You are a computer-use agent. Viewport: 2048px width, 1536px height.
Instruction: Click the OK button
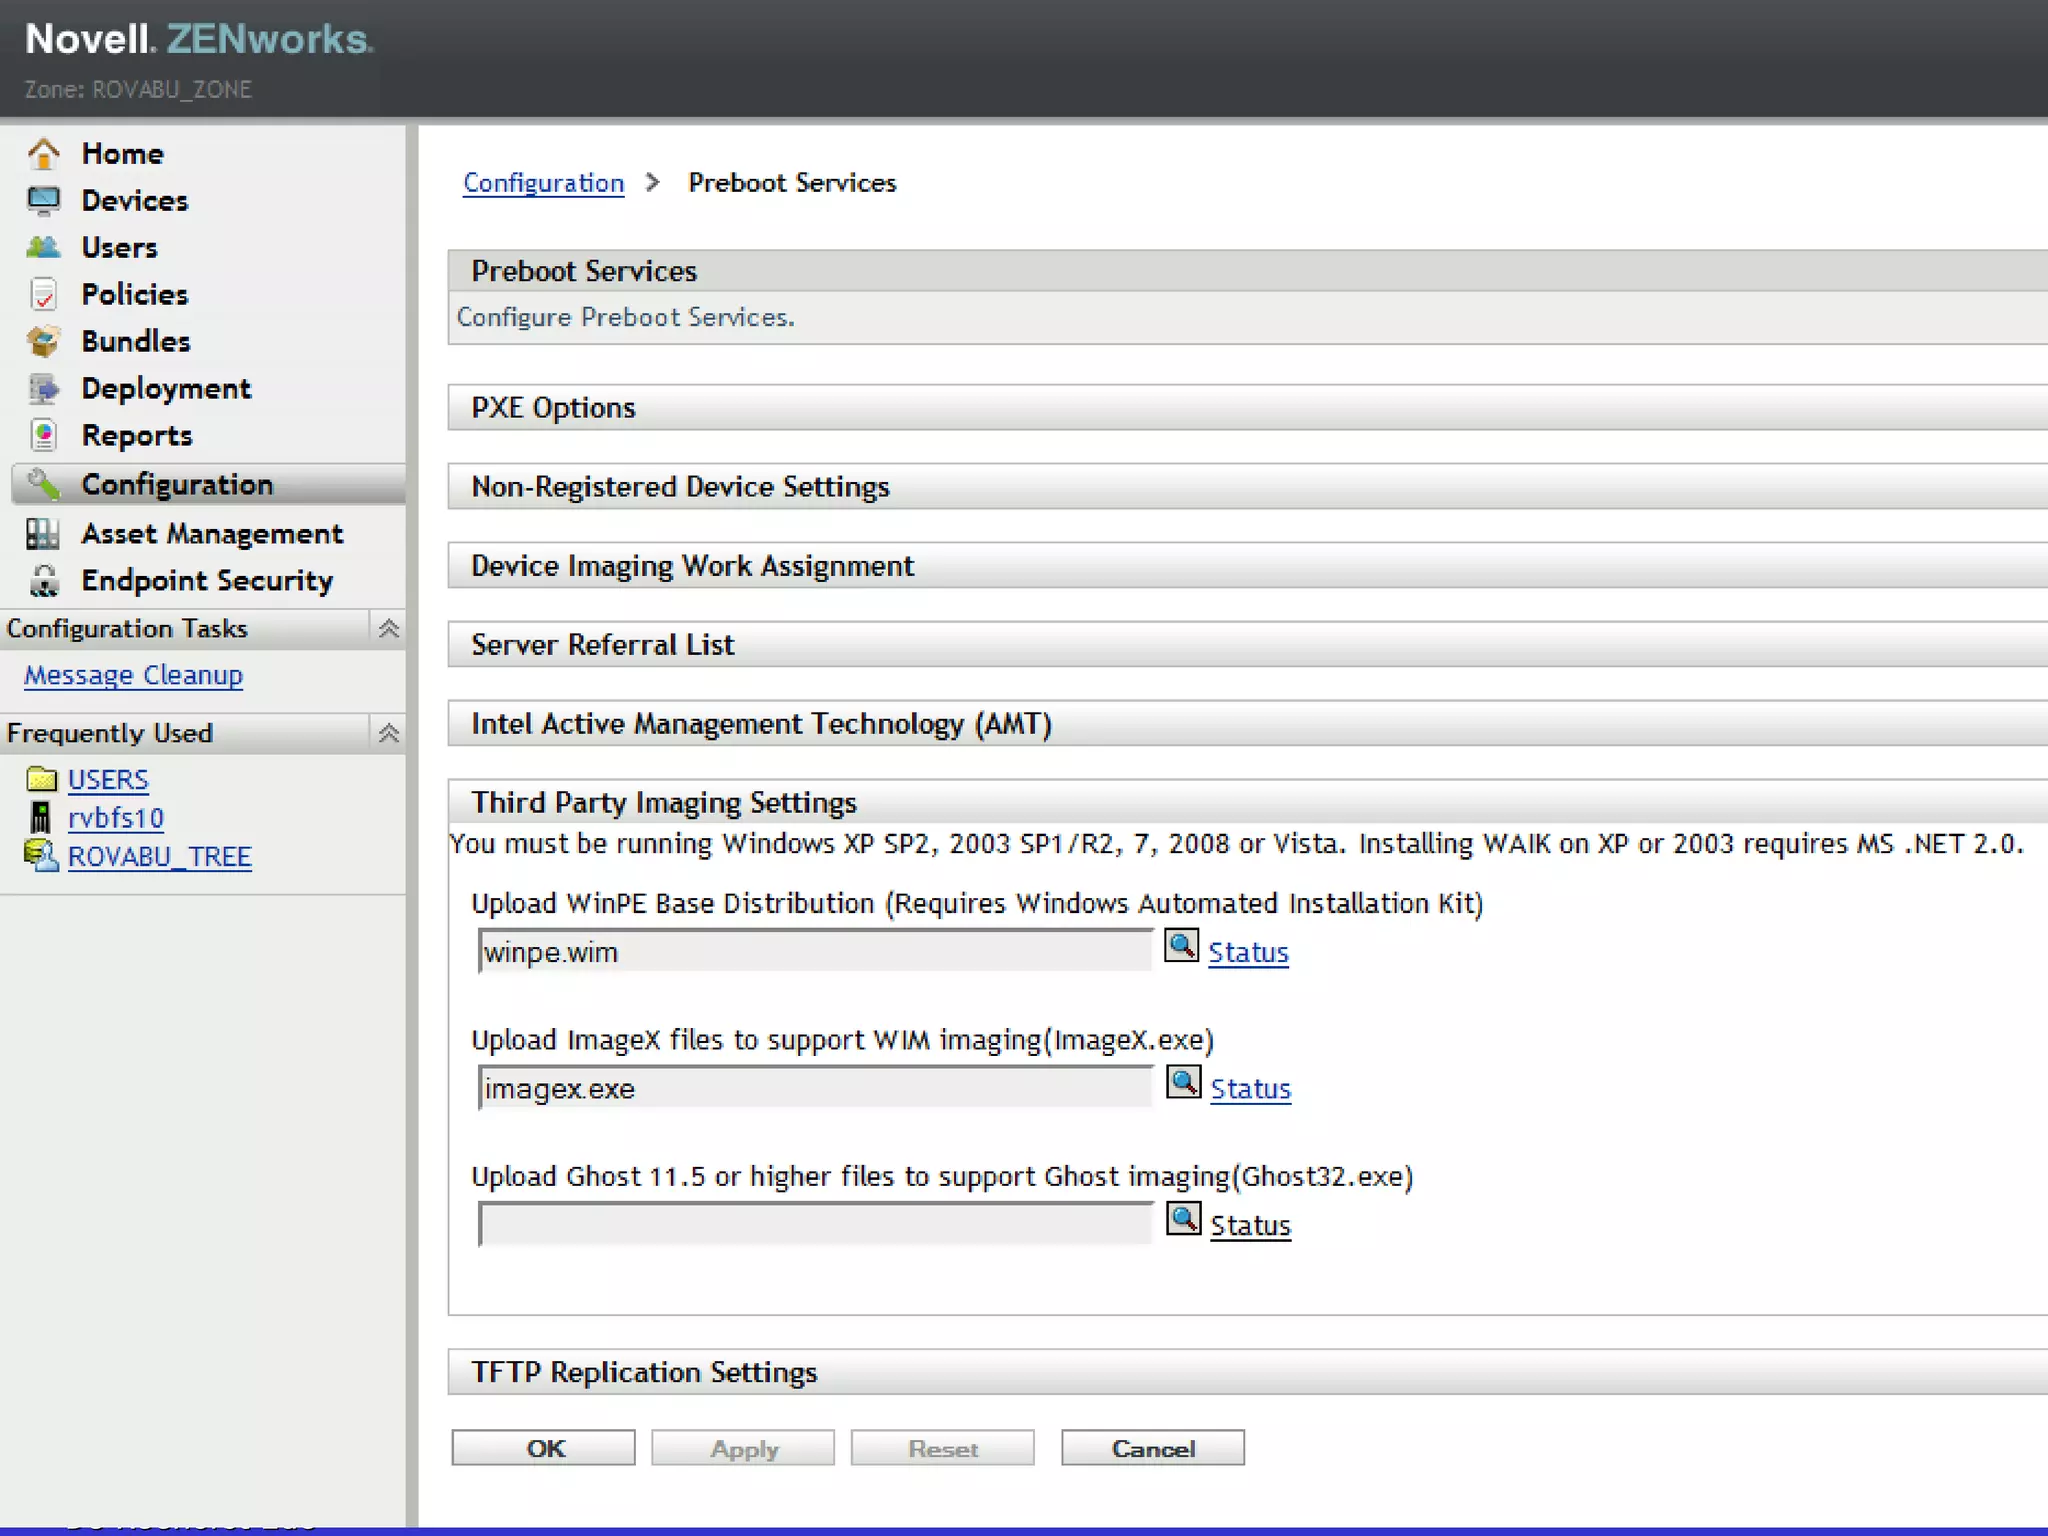543,1448
